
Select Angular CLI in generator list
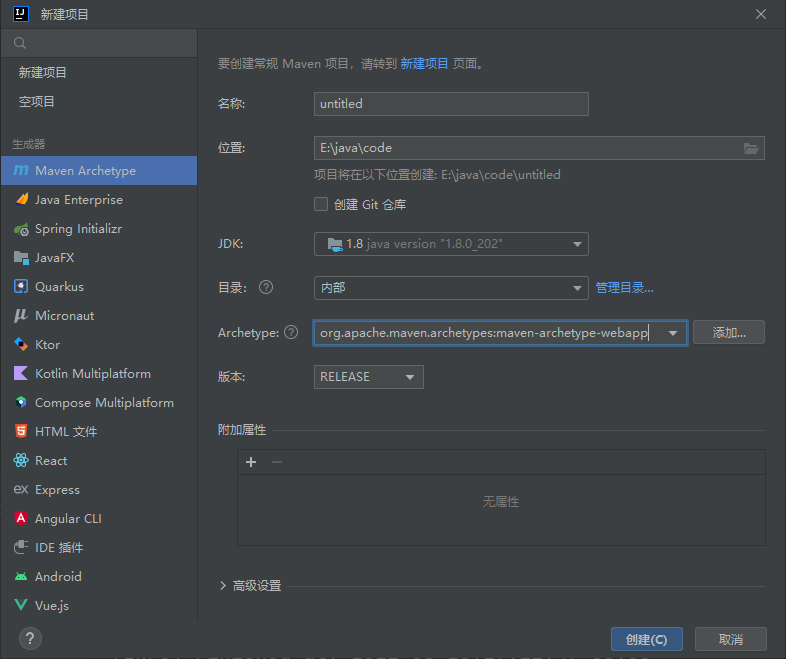pyautogui.click(x=99, y=518)
